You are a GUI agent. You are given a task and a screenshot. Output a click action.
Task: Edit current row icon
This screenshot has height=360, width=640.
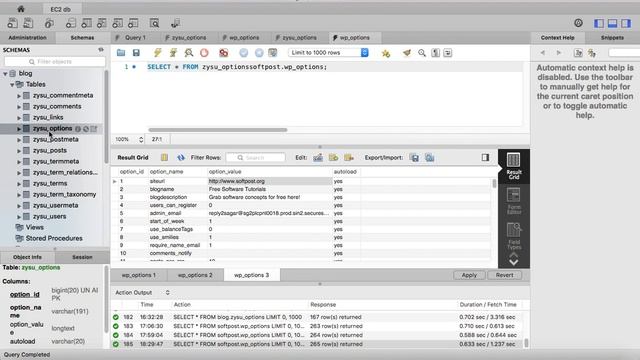click(x=318, y=158)
